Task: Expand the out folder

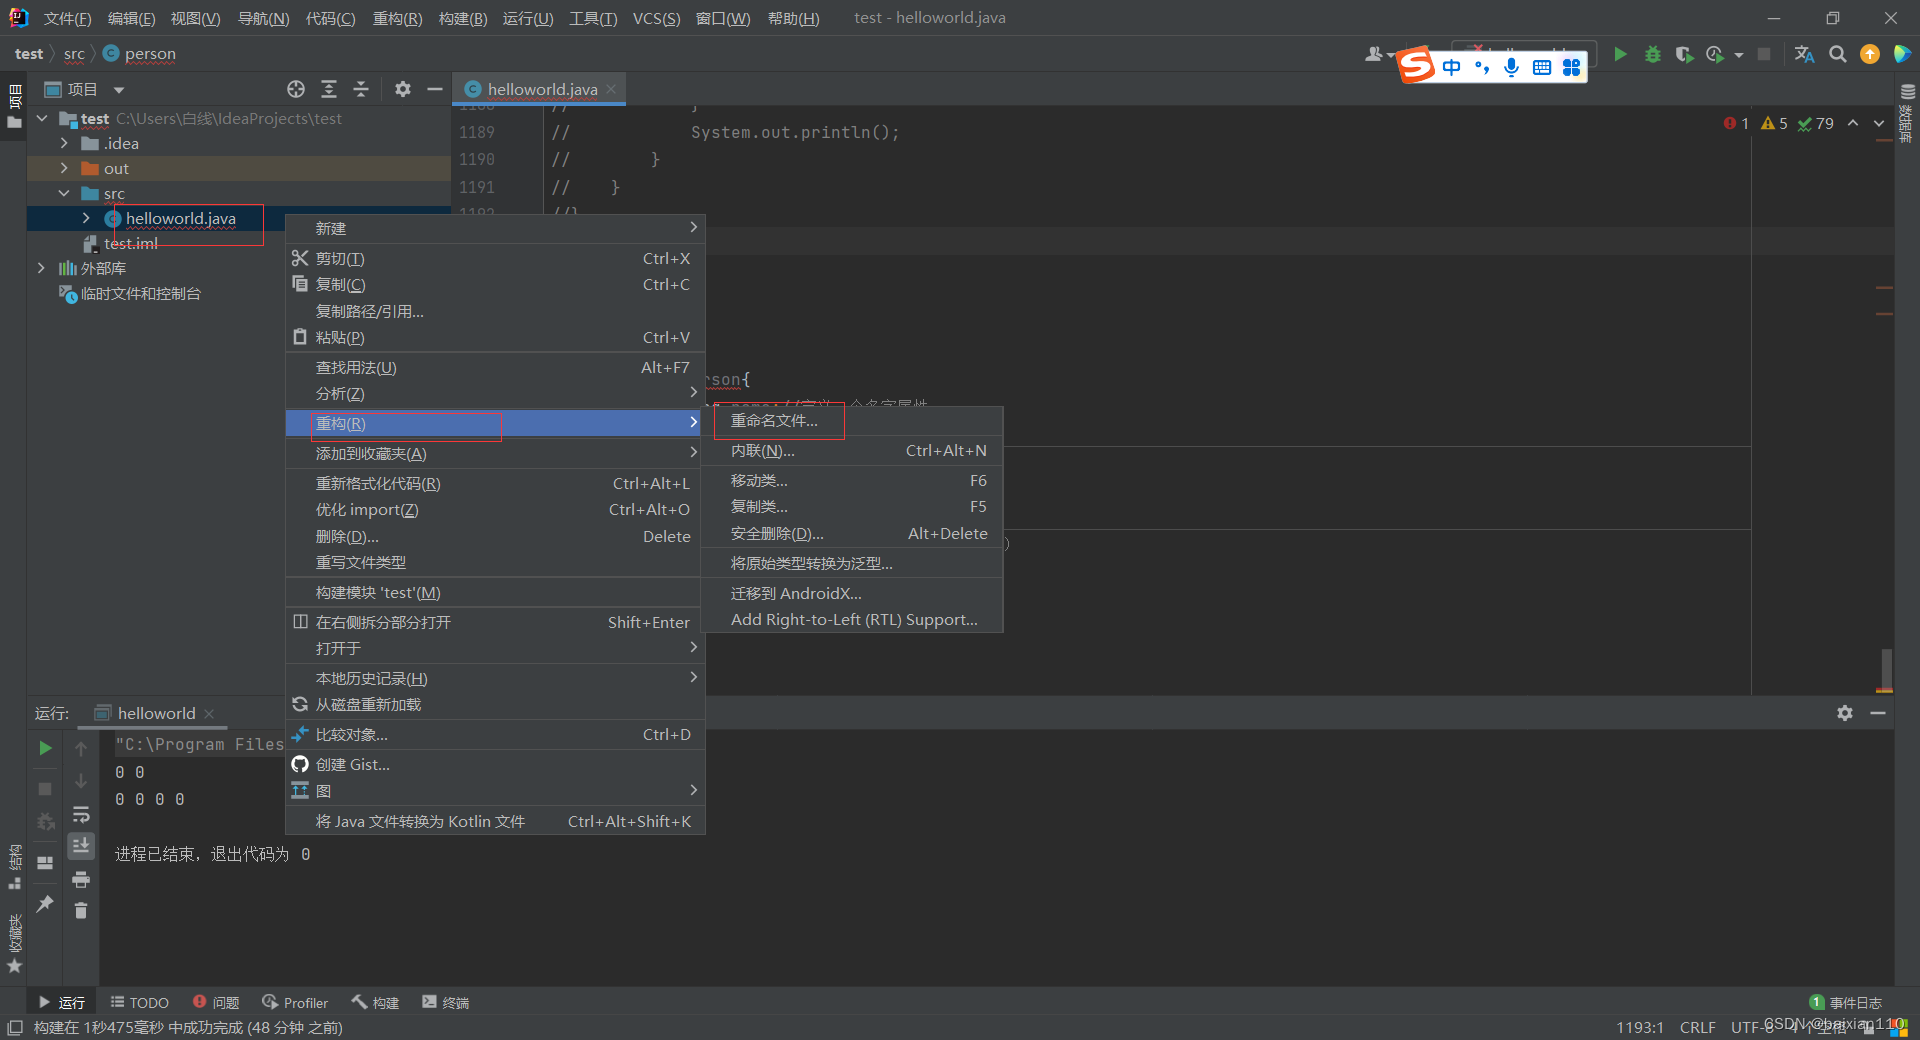Action: pyautogui.click(x=64, y=168)
